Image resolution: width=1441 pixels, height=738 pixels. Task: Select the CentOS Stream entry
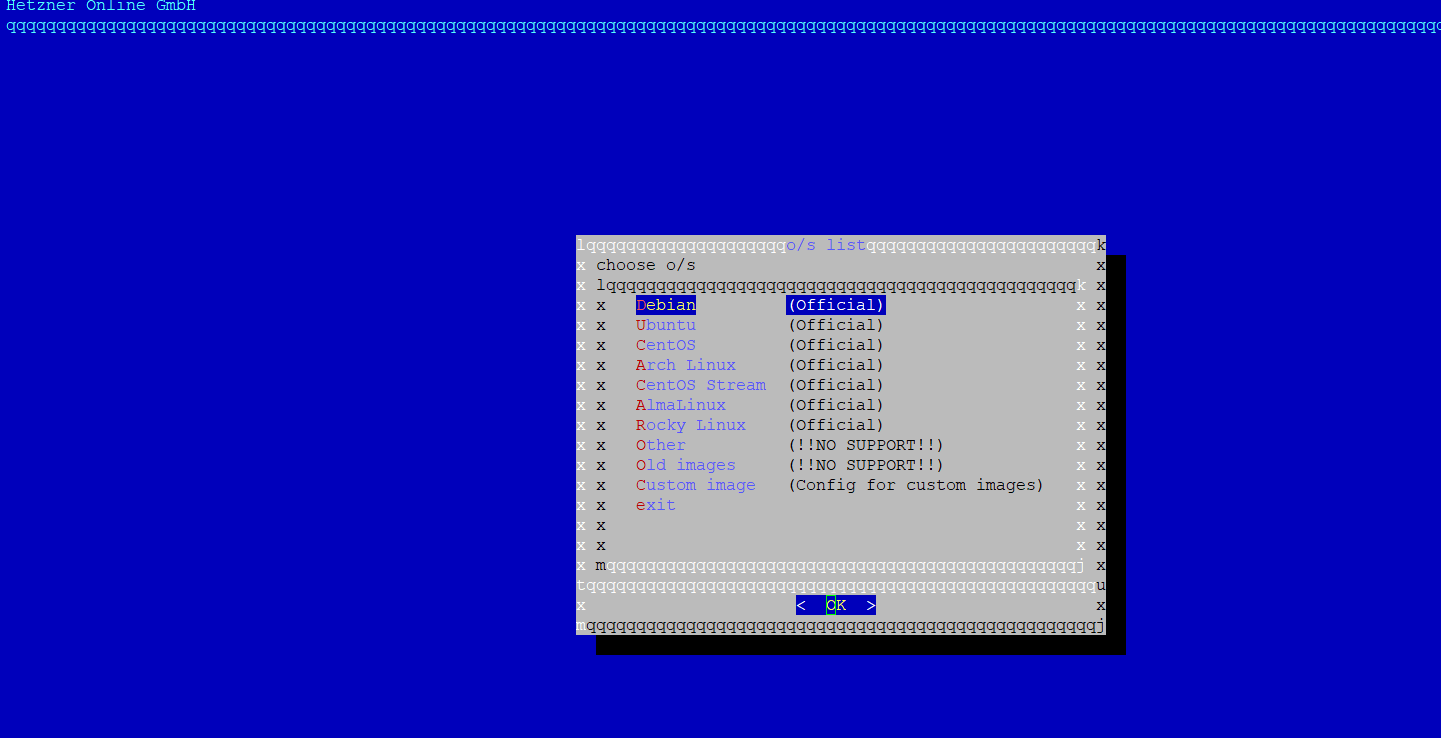701,385
